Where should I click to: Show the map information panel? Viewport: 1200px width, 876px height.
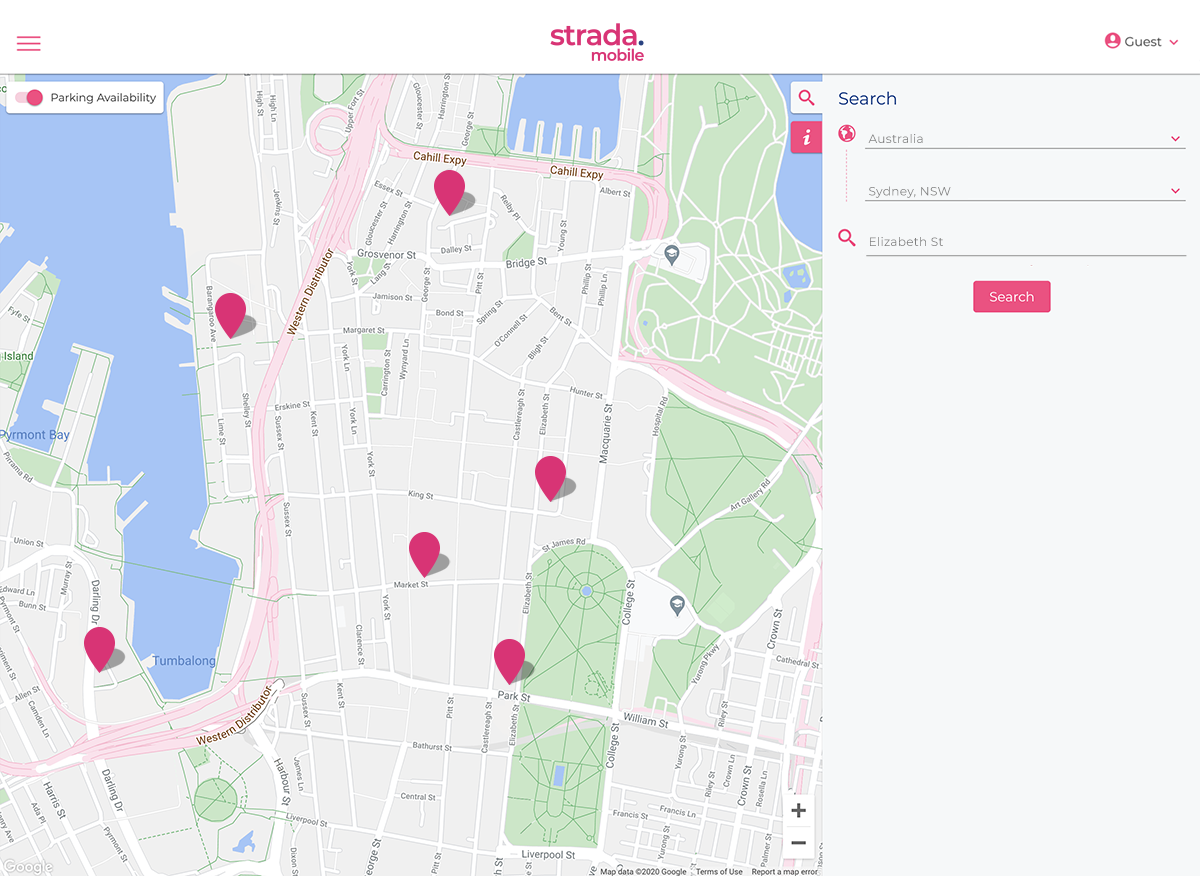[806, 138]
